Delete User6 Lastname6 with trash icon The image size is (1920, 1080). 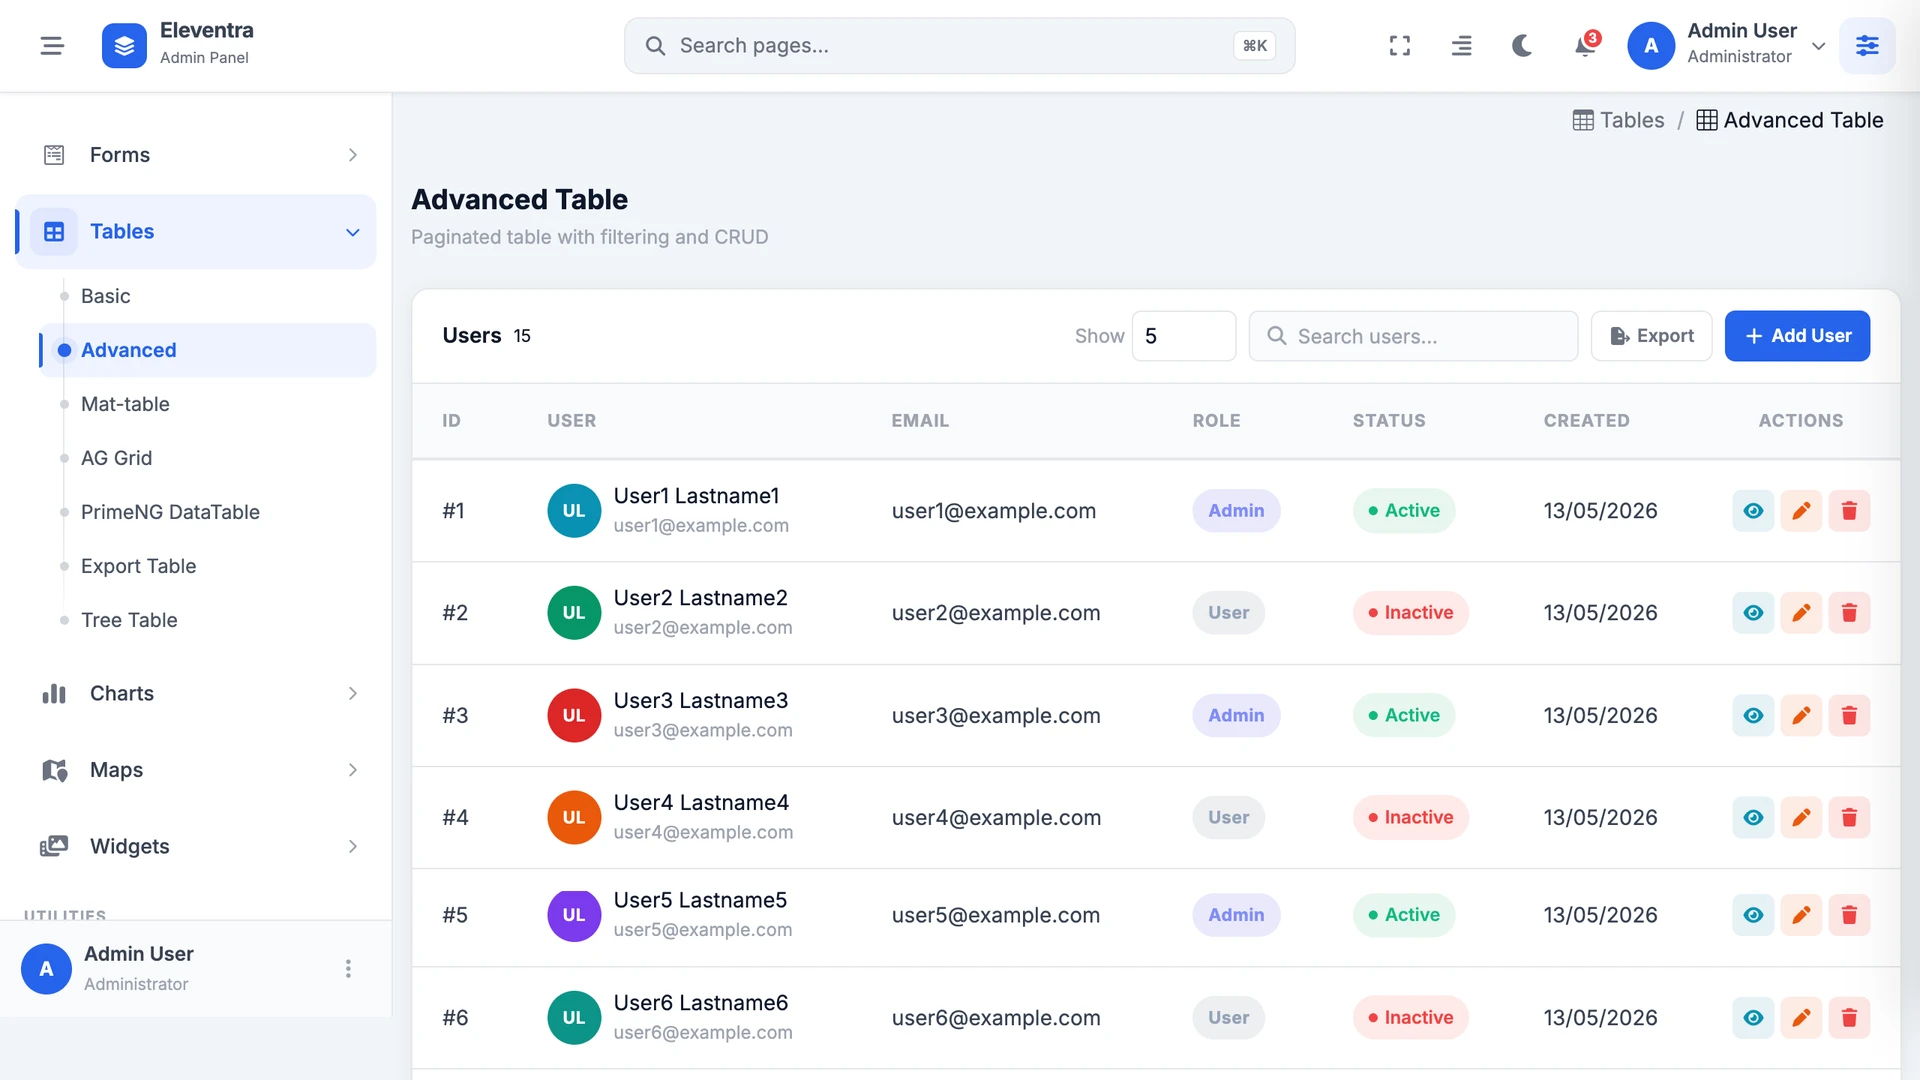click(x=1849, y=1018)
